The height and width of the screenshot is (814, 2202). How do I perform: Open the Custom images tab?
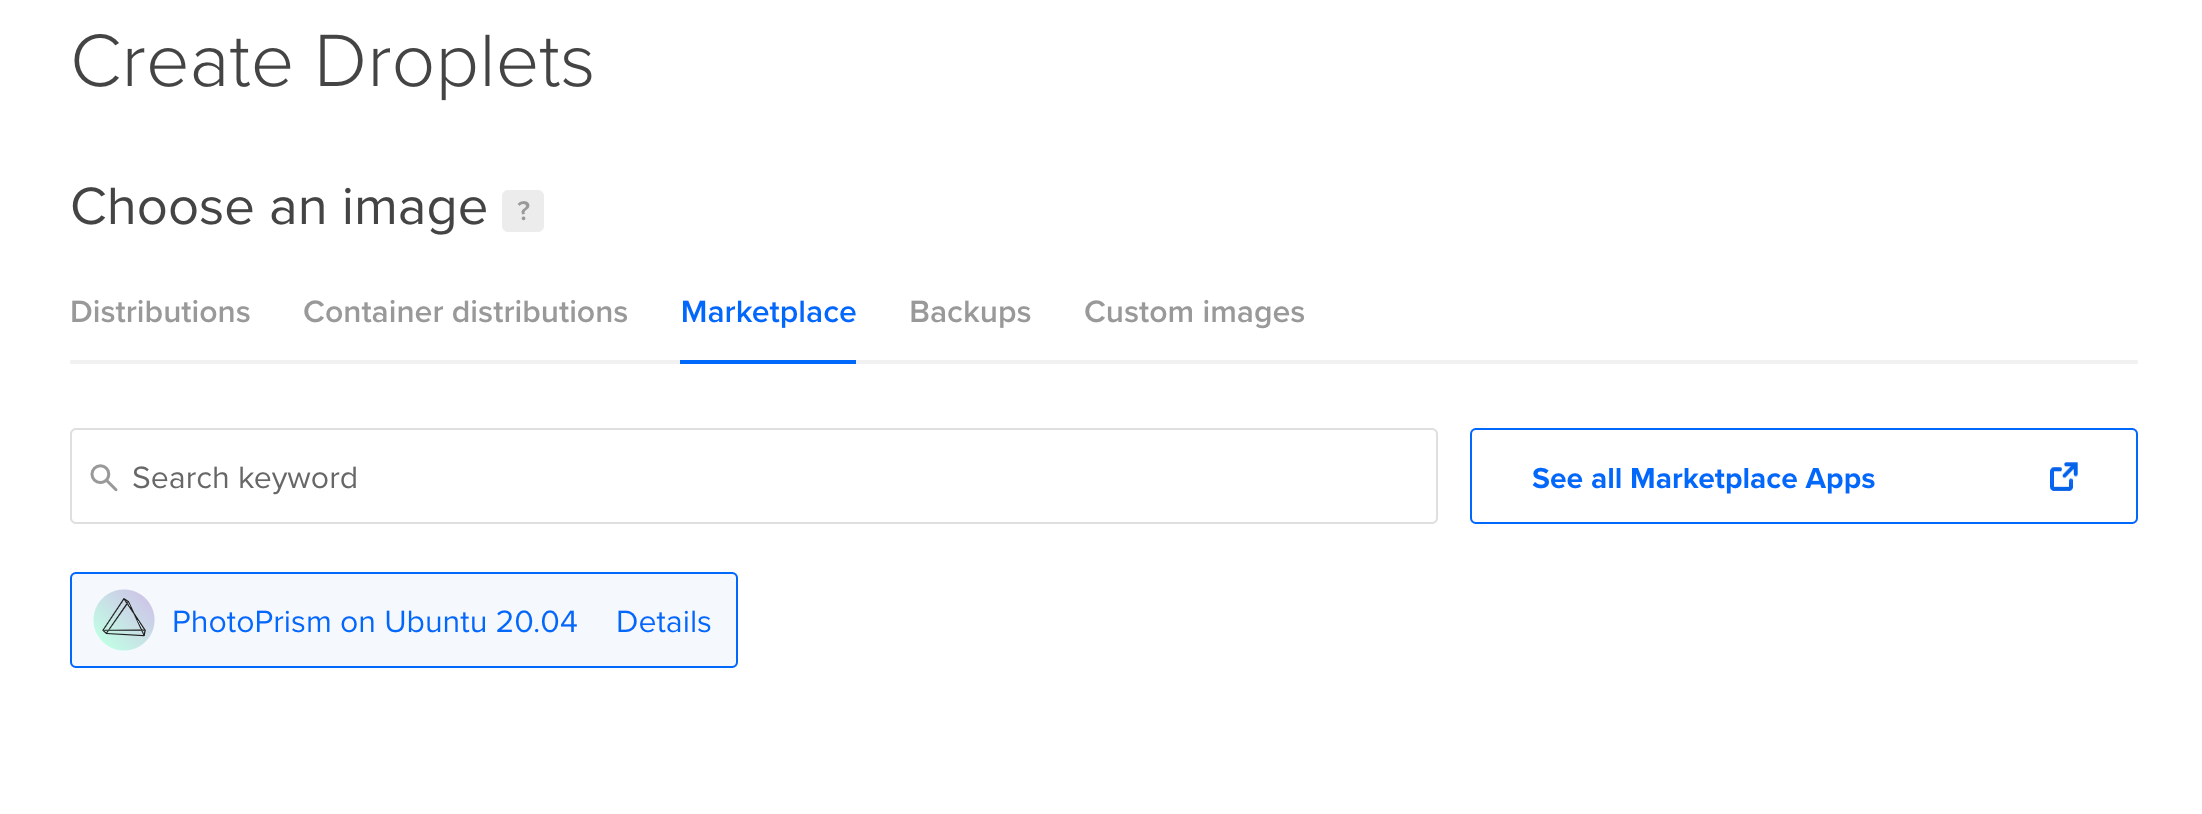(1194, 312)
